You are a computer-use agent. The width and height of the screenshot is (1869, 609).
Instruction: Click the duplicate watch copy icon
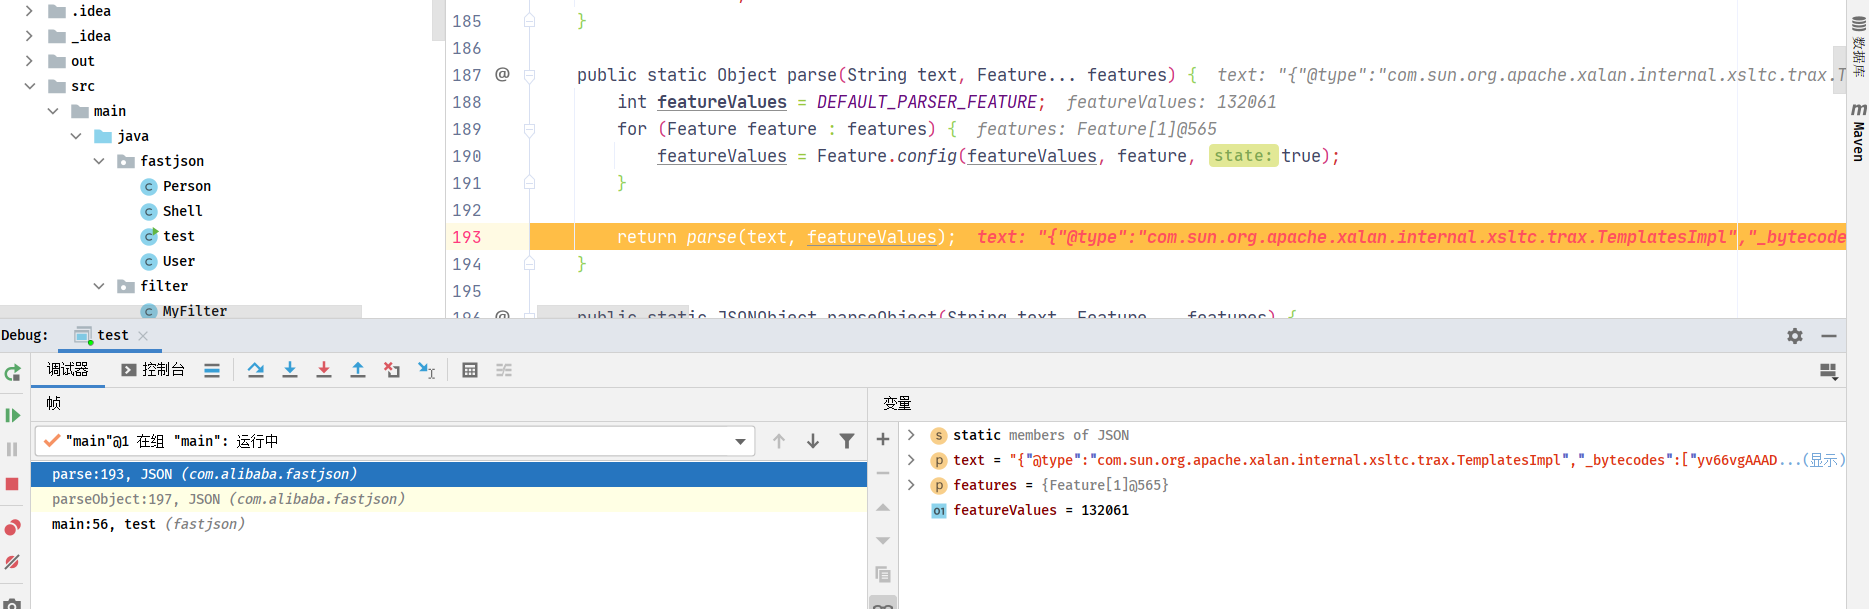(x=883, y=575)
